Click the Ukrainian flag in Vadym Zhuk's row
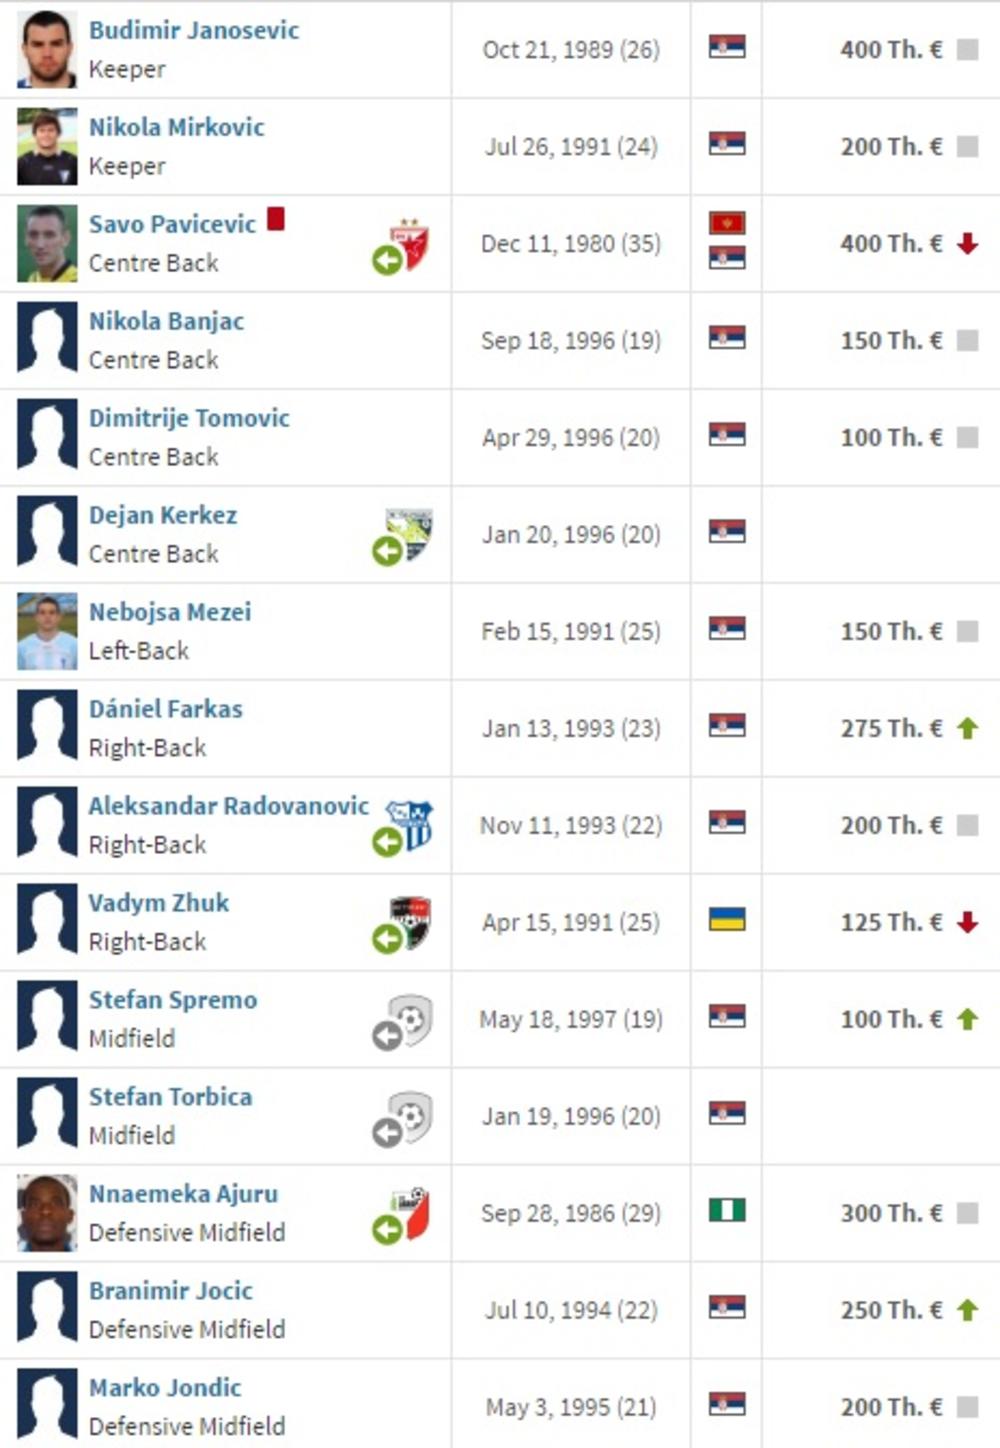This screenshot has height=1448, width=1000. [727, 919]
